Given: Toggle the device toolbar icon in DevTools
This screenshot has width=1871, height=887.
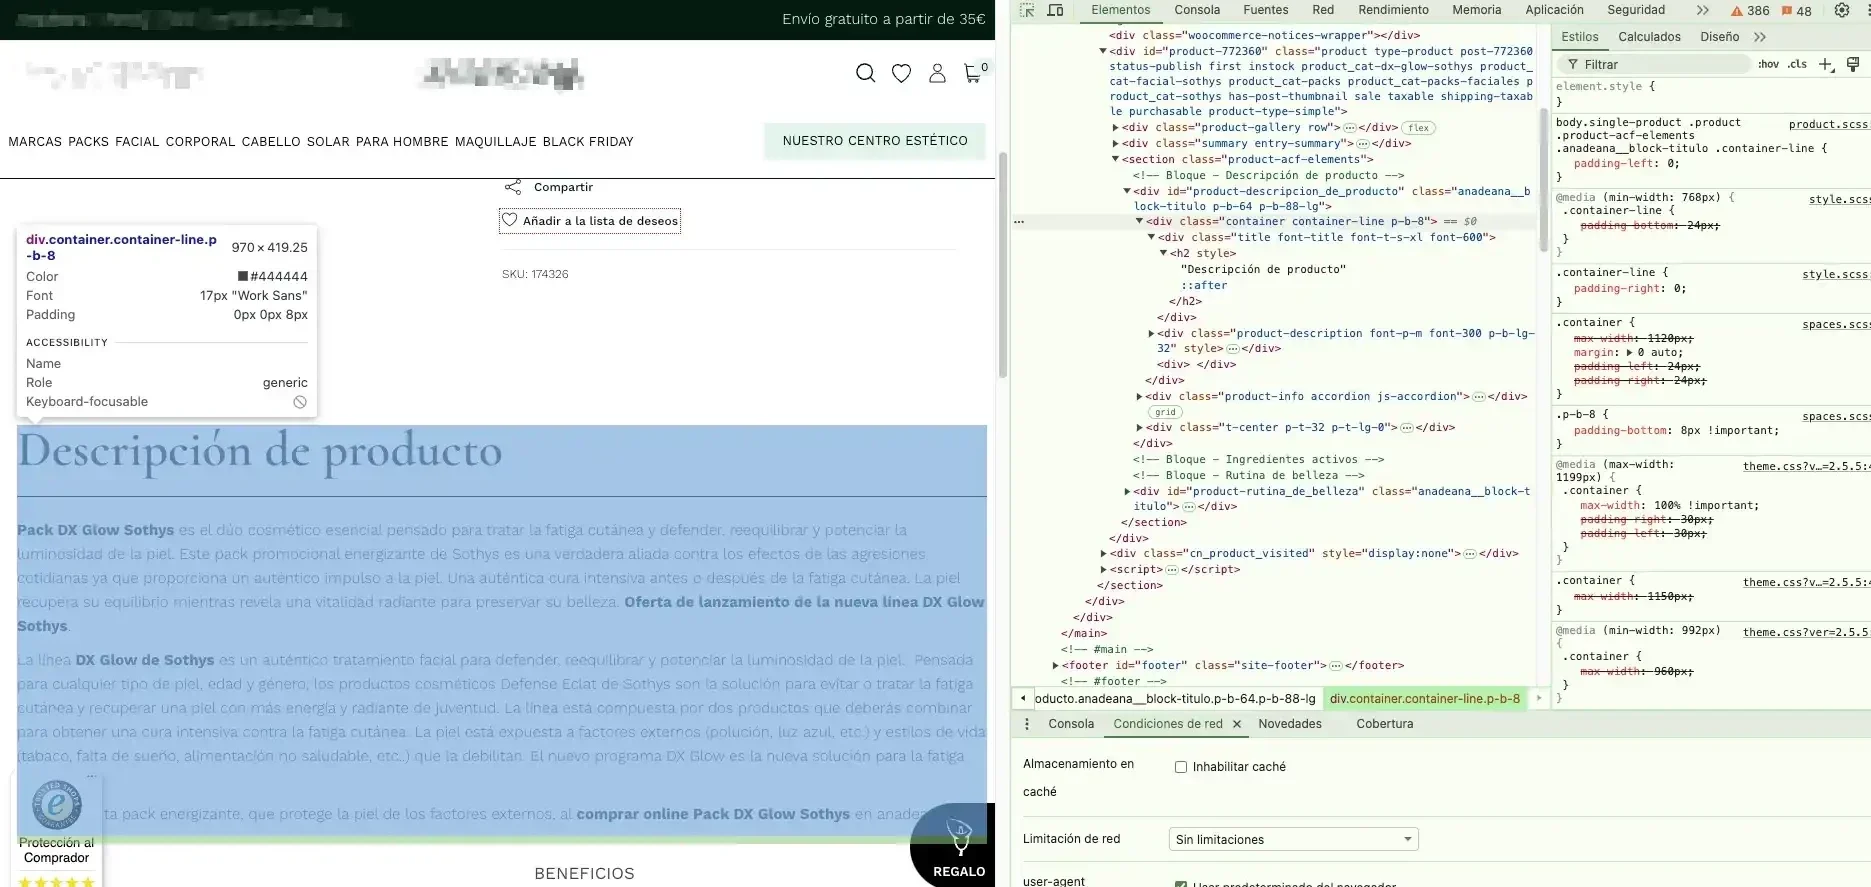Looking at the screenshot, I should [1055, 10].
